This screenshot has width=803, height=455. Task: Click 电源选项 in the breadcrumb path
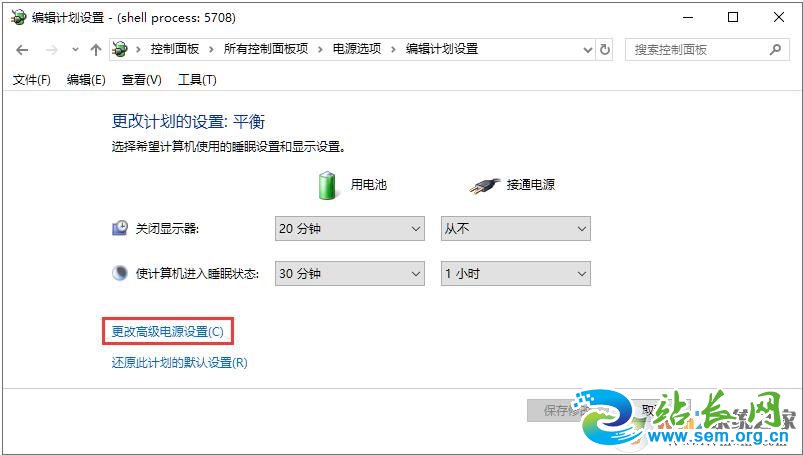click(357, 49)
